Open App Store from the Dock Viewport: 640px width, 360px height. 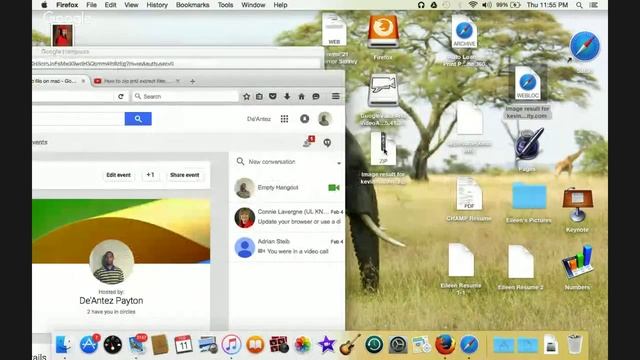89,345
